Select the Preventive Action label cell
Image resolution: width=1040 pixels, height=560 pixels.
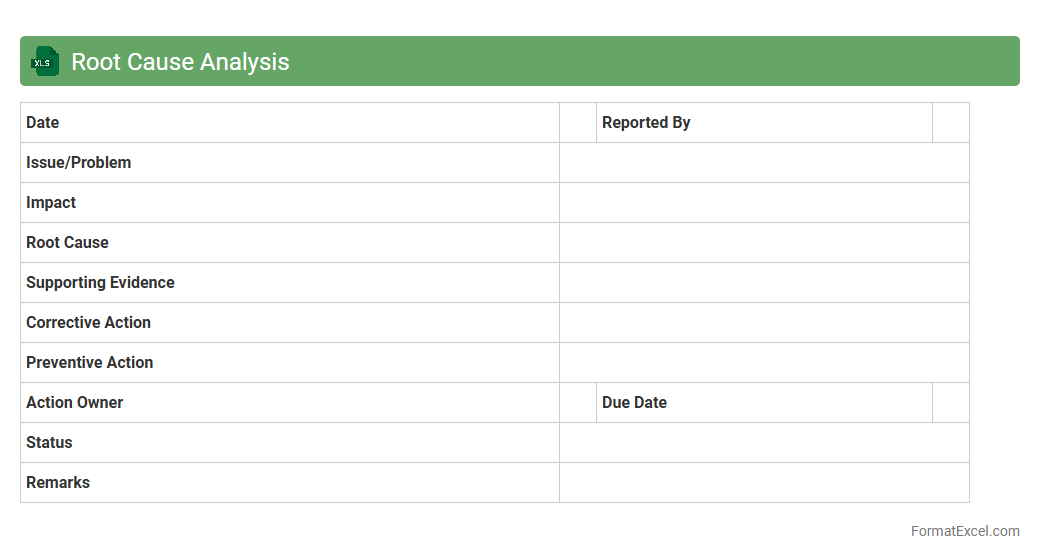(290, 363)
